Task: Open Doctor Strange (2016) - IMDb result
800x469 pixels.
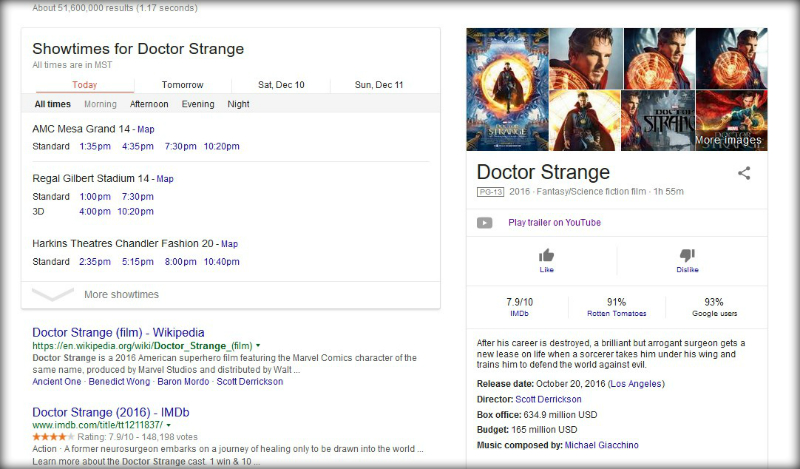Action: [x=111, y=412]
